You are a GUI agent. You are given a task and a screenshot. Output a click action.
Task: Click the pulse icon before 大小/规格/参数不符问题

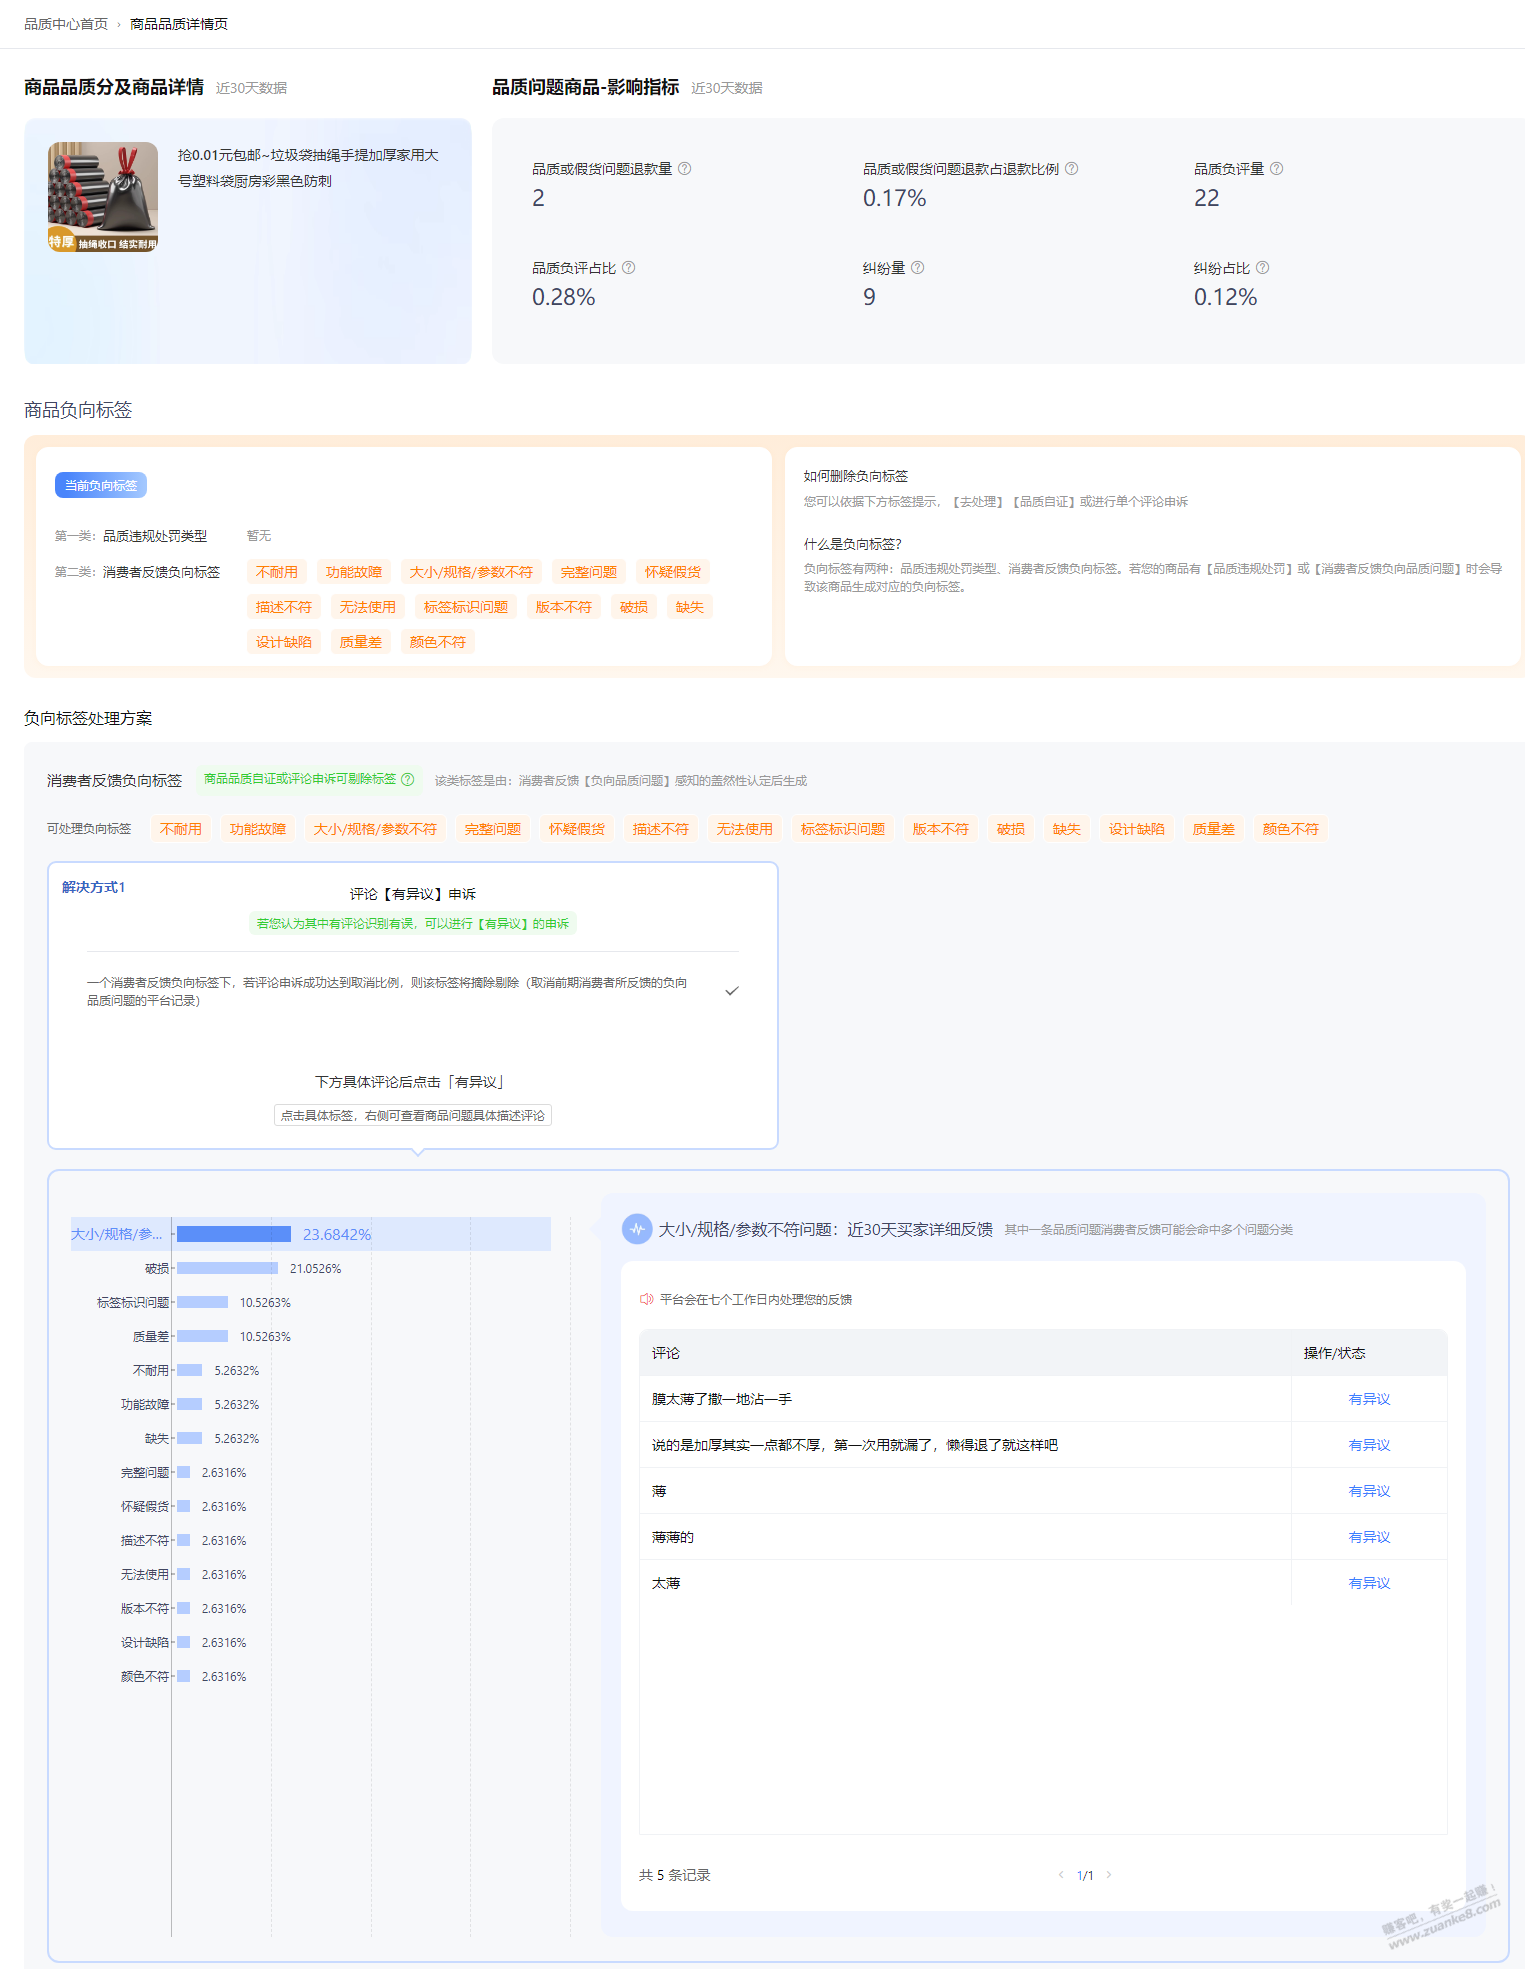(x=637, y=1229)
